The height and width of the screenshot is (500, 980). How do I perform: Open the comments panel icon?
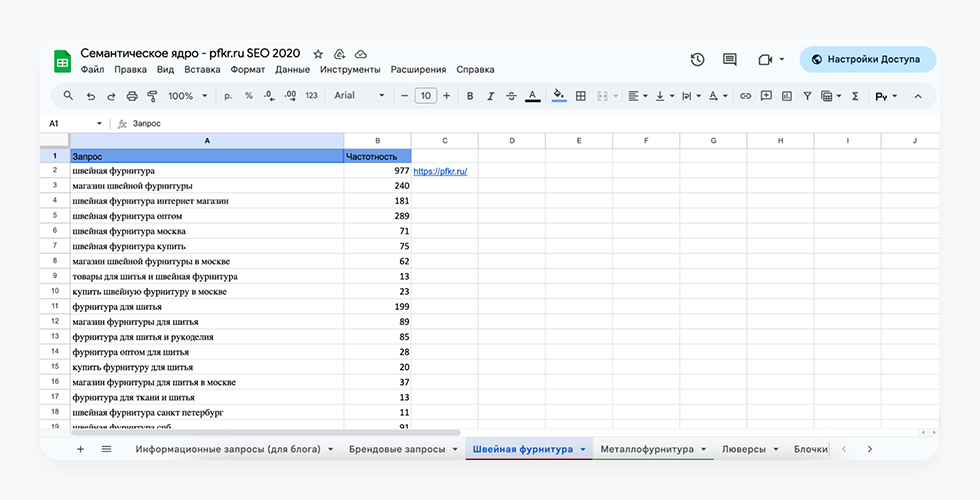click(730, 60)
